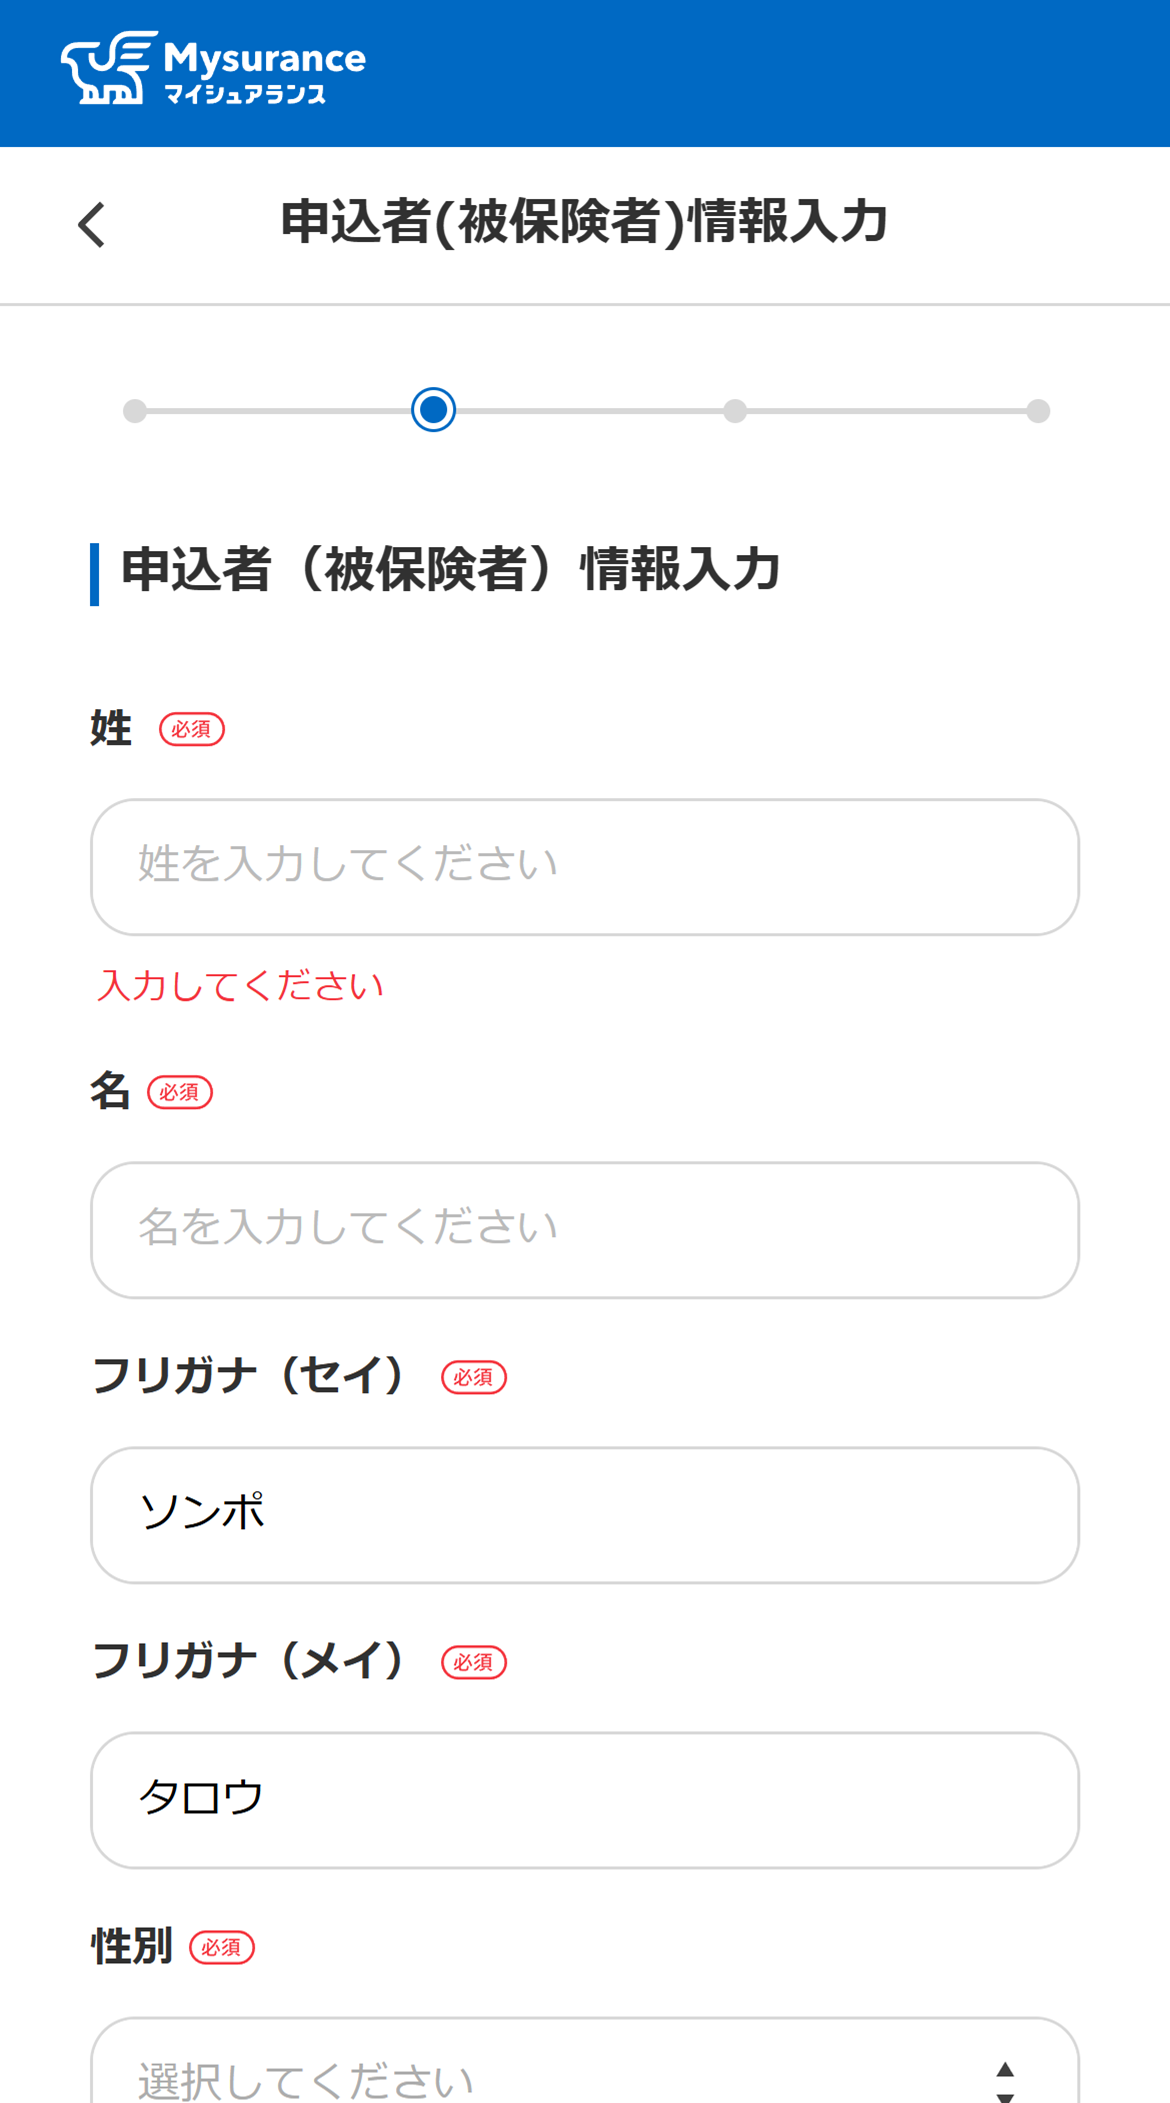
Task: Select the フリガナ（セイ） field showing ソンポ
Action: point(584,1514)
